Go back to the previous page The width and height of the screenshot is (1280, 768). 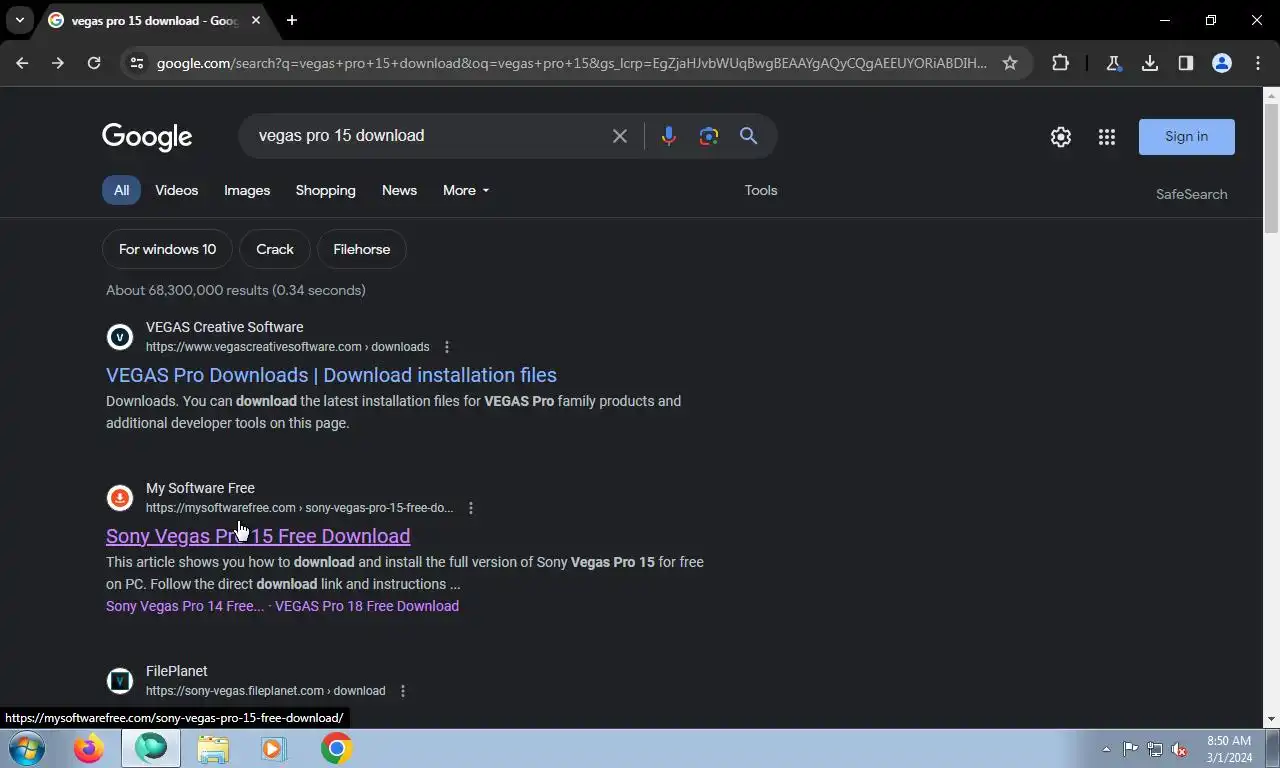point(22,63)
